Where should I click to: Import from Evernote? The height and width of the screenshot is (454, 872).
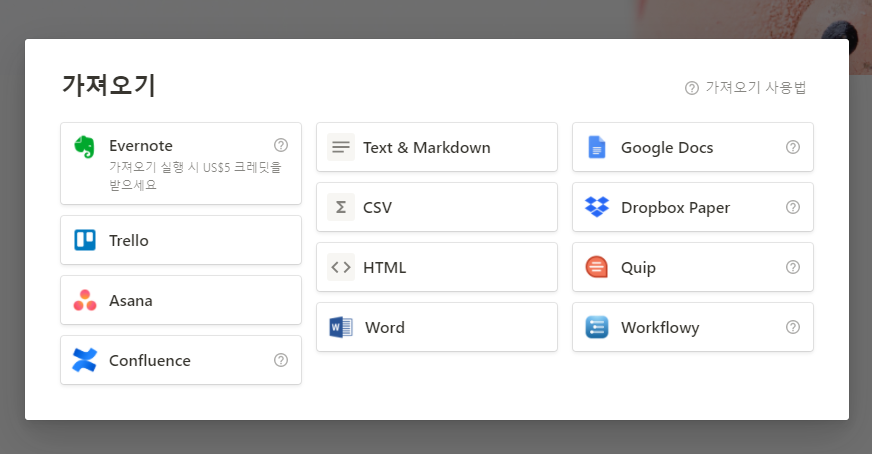point(181,164)
